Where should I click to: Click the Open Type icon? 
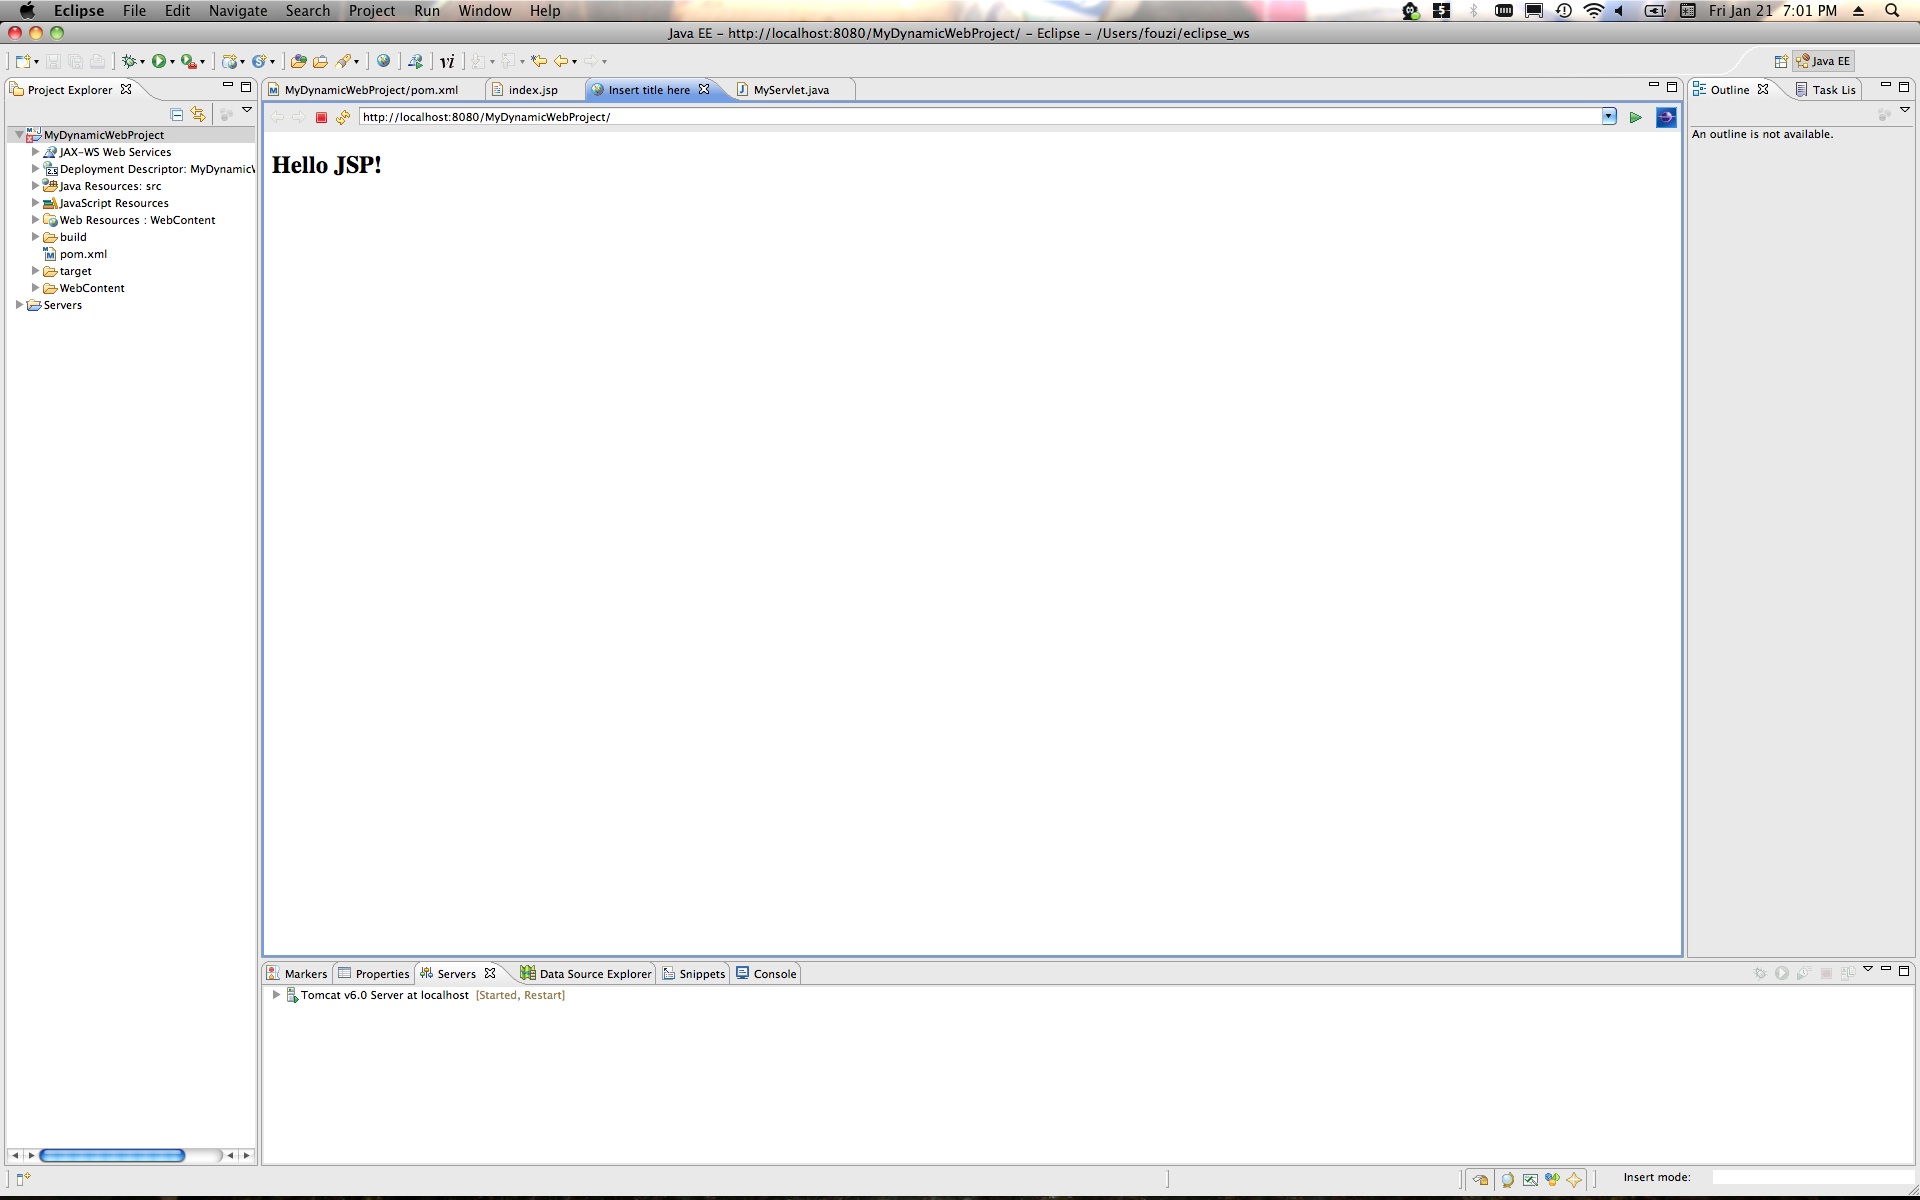[x=298, y=61]
